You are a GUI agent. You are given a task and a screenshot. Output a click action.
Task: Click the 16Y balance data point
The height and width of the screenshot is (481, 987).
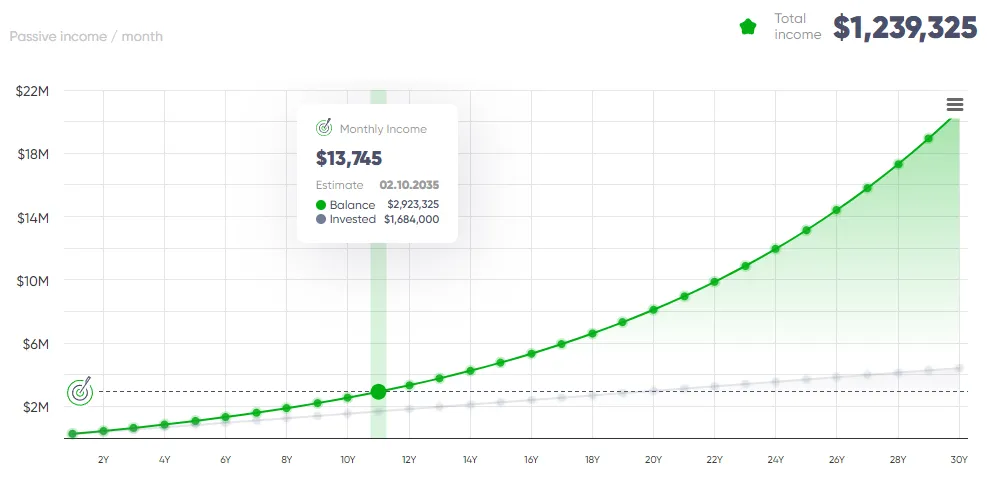coord(531,354)
